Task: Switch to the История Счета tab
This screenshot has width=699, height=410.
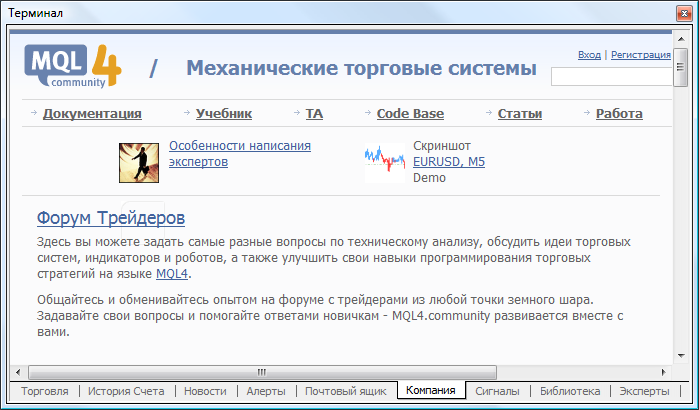Action: pos(126,391)
